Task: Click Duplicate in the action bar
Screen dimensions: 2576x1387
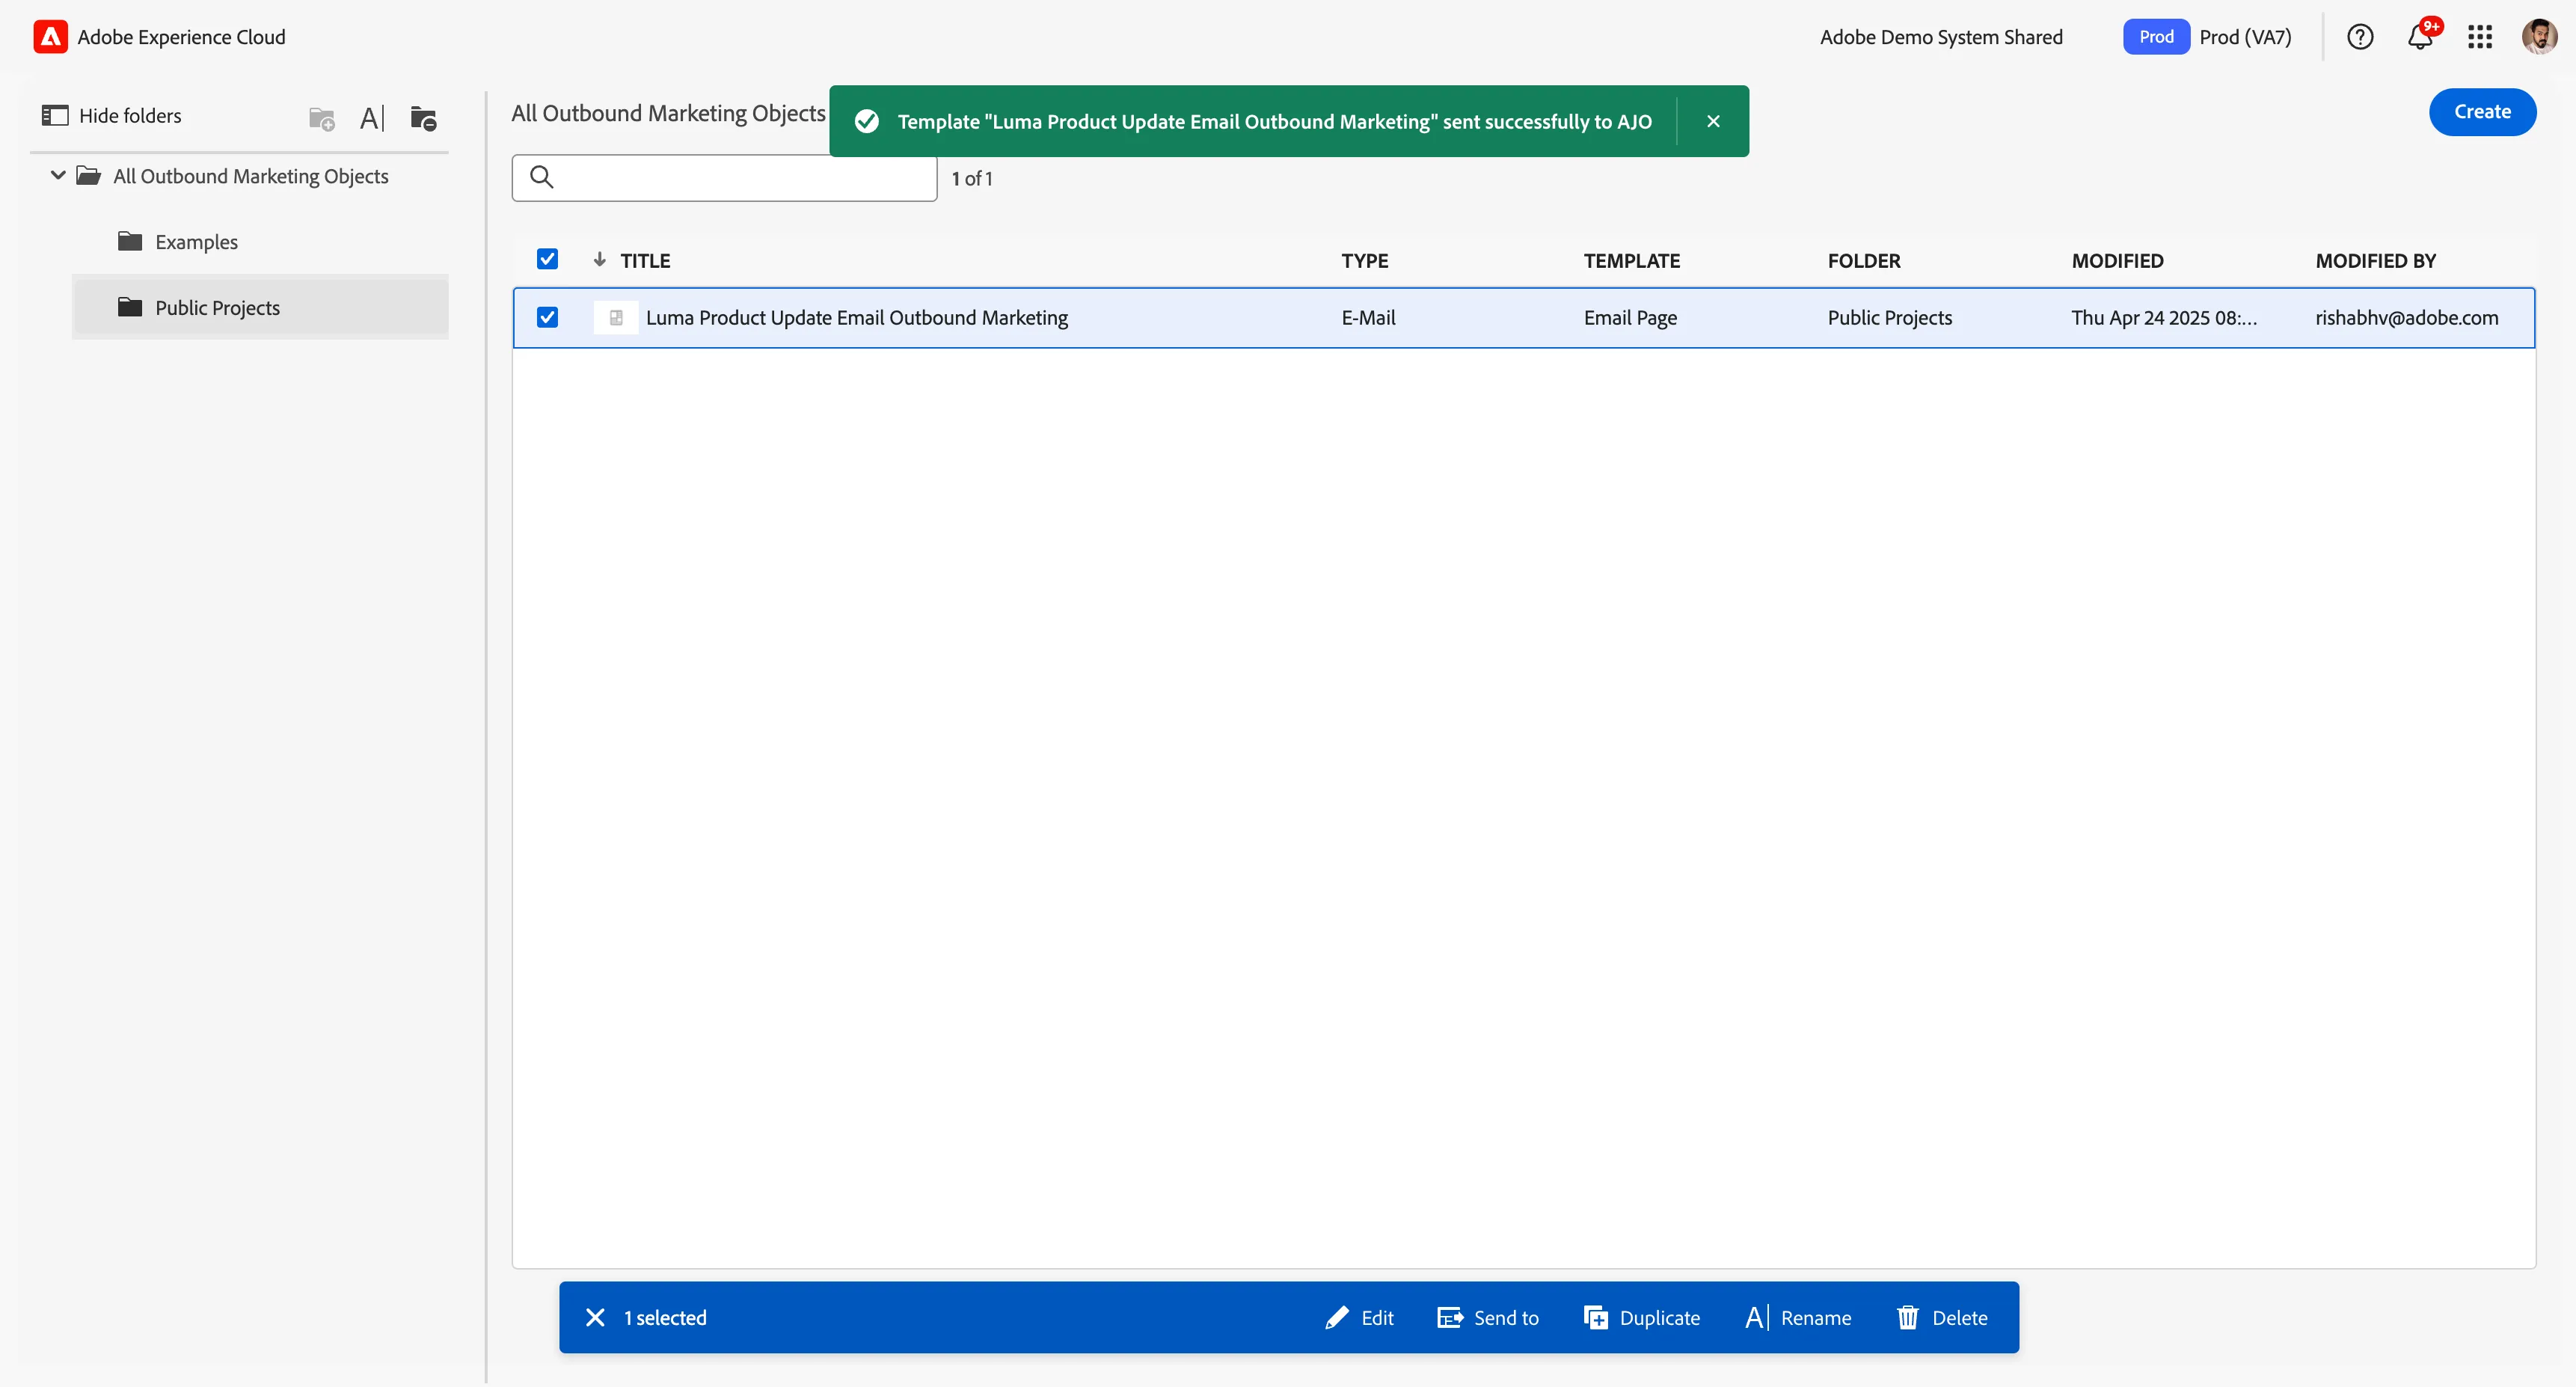Action: [1642, 1318]
